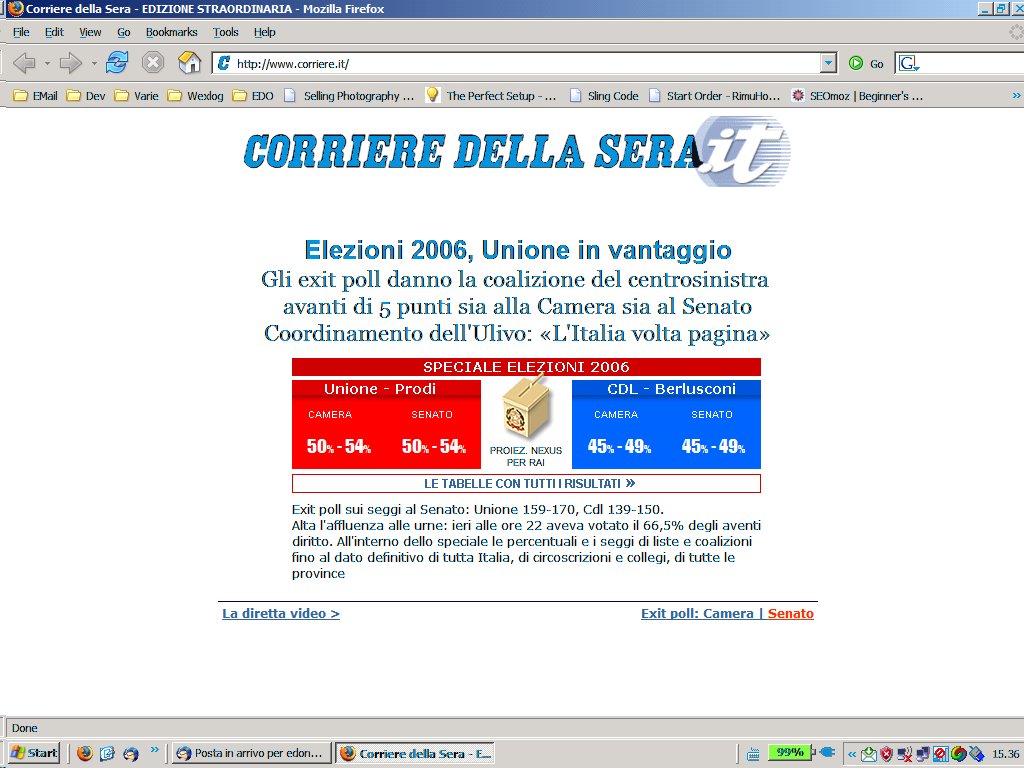Viewport: 1024px width, 768px height.
Task: Open Exit poll: Camera link
Action: tap(697, 613)
